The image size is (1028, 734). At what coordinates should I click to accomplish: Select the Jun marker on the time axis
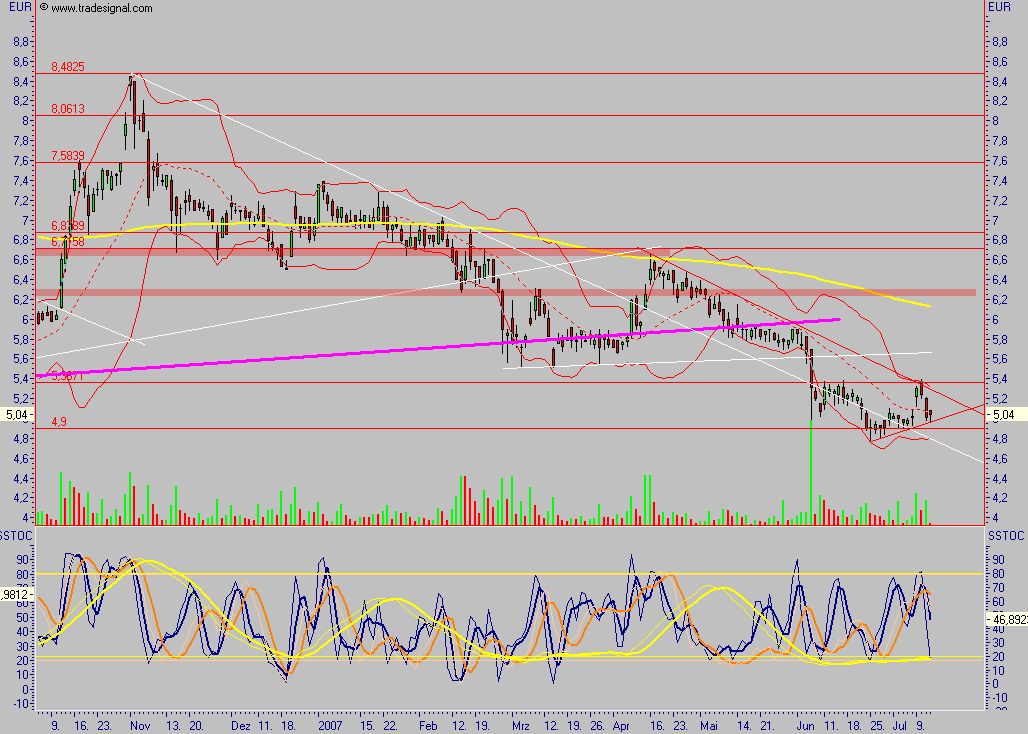pos(806,720)
